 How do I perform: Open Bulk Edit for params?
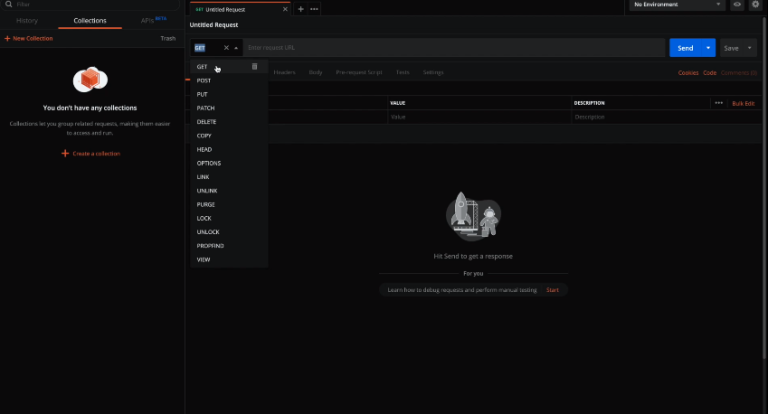743,103
